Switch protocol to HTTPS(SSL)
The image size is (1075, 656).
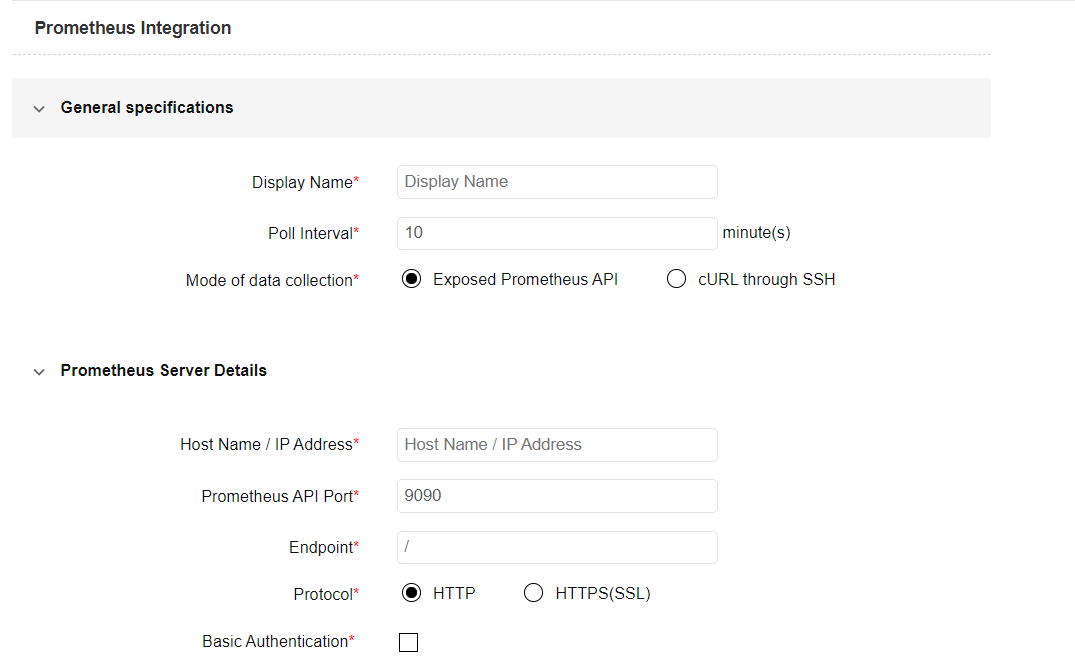[x=533, y=592]
